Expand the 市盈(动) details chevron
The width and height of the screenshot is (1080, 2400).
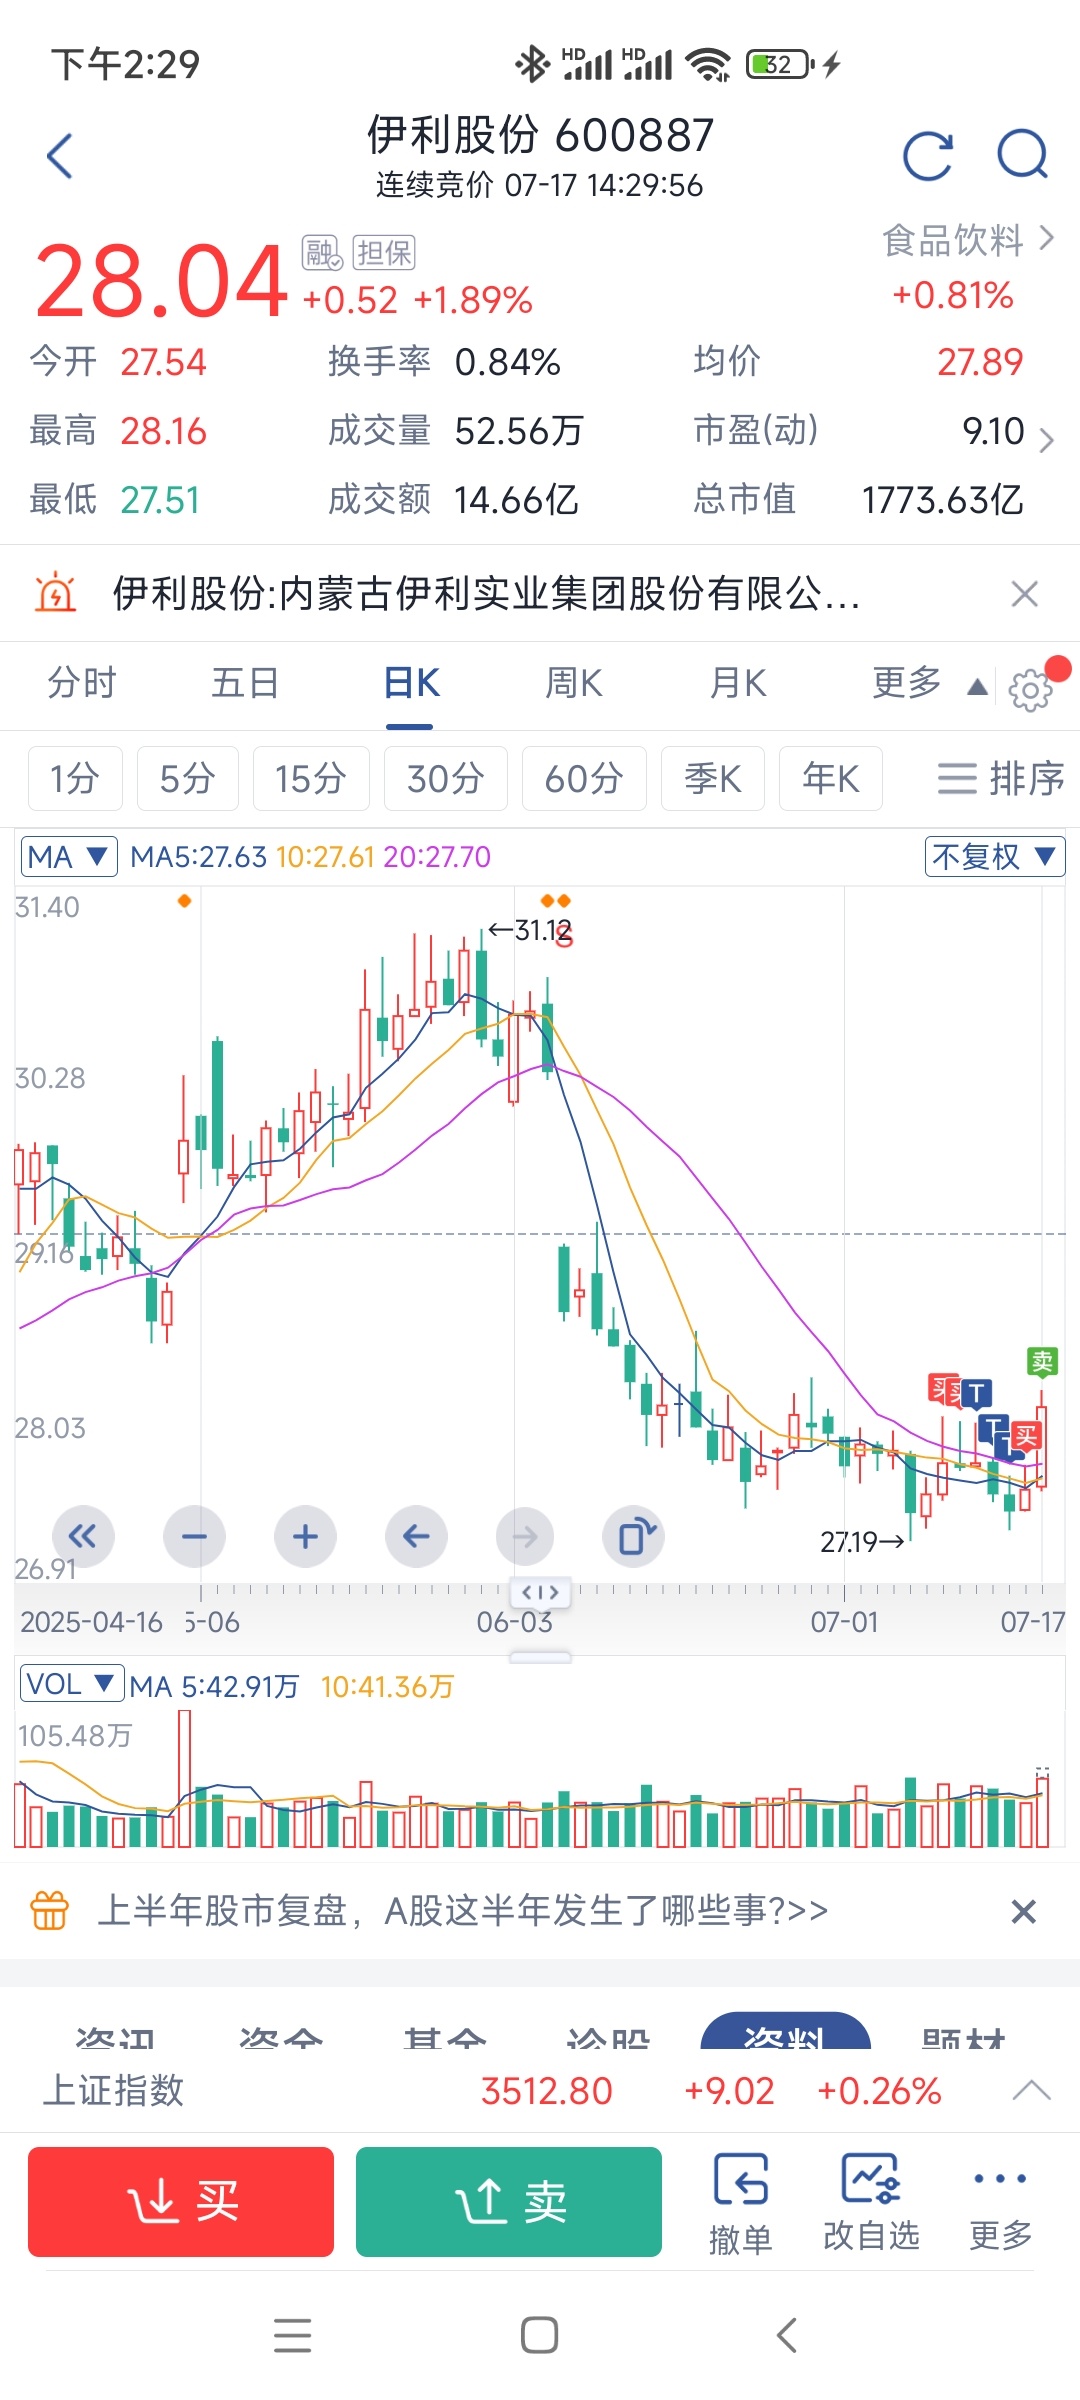click(x=1046, y=440)
